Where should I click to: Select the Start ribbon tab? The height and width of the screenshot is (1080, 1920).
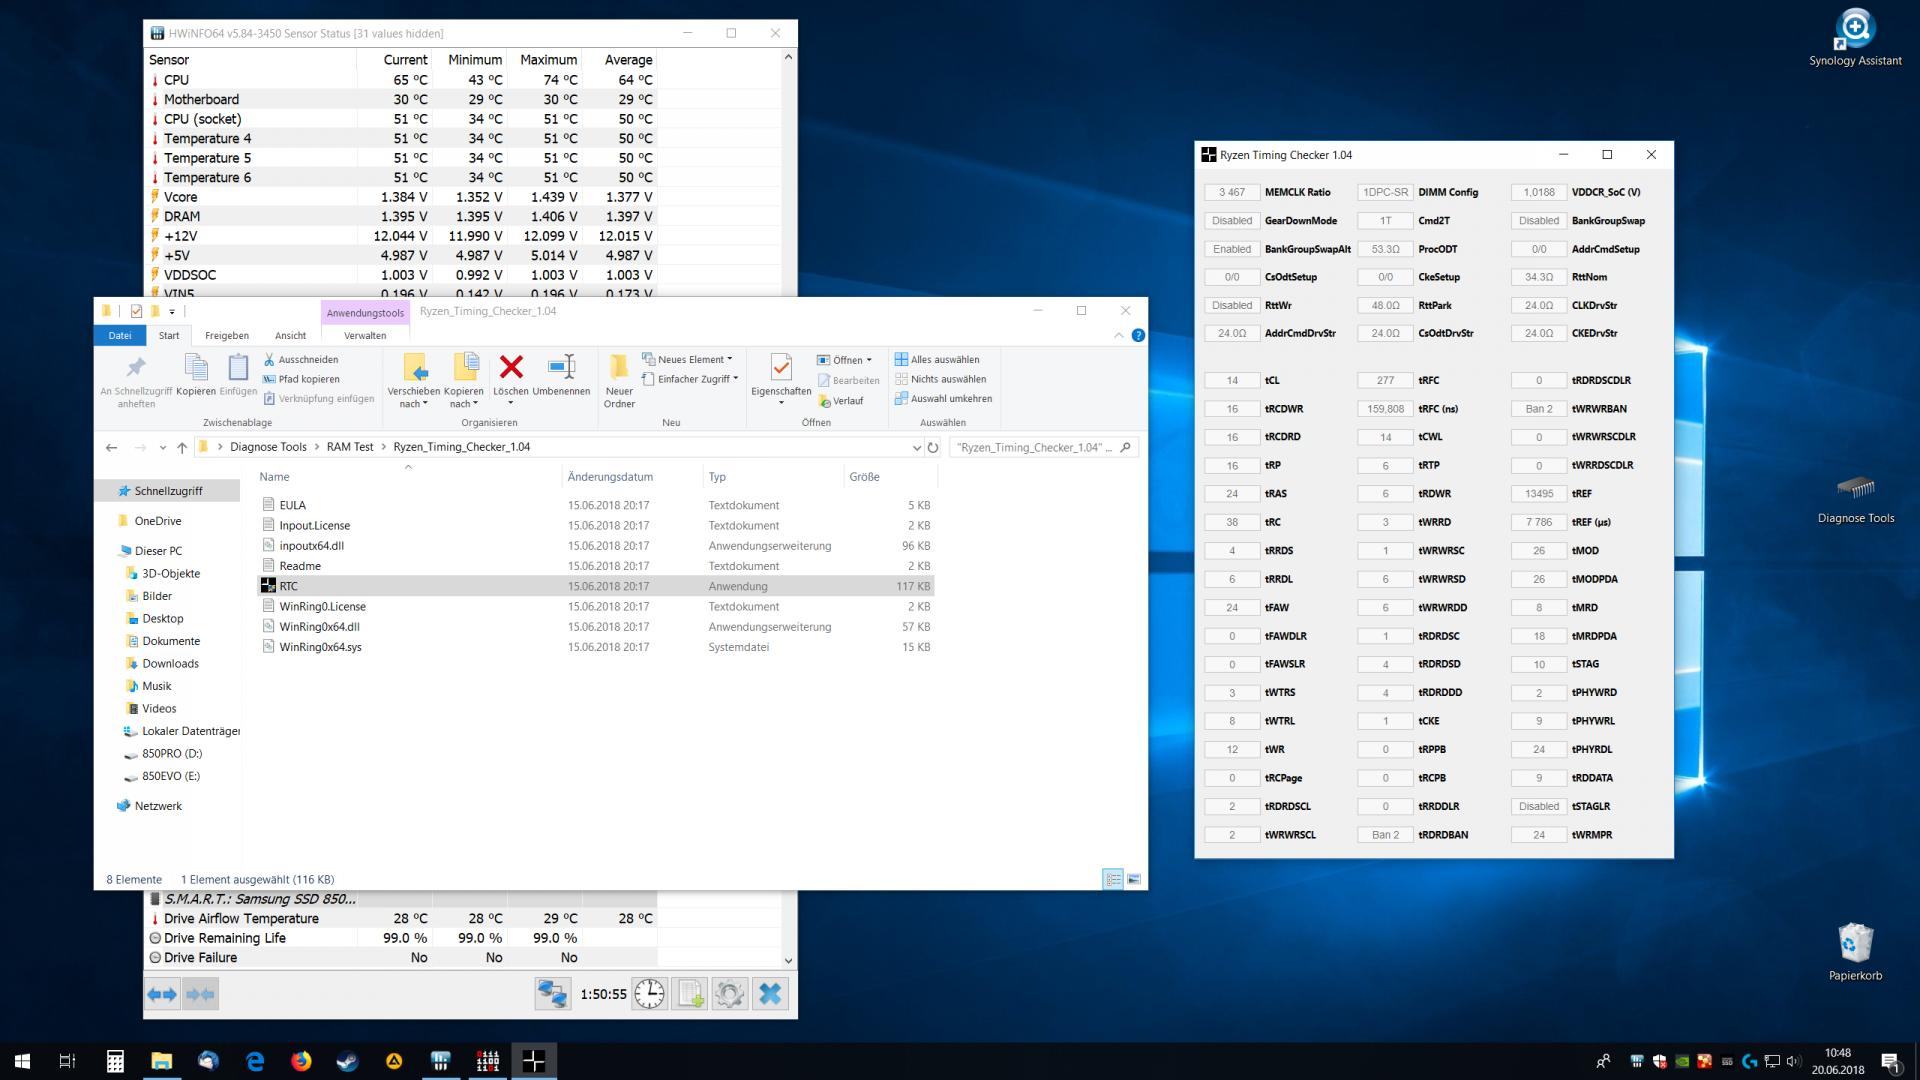pos(169,336)
